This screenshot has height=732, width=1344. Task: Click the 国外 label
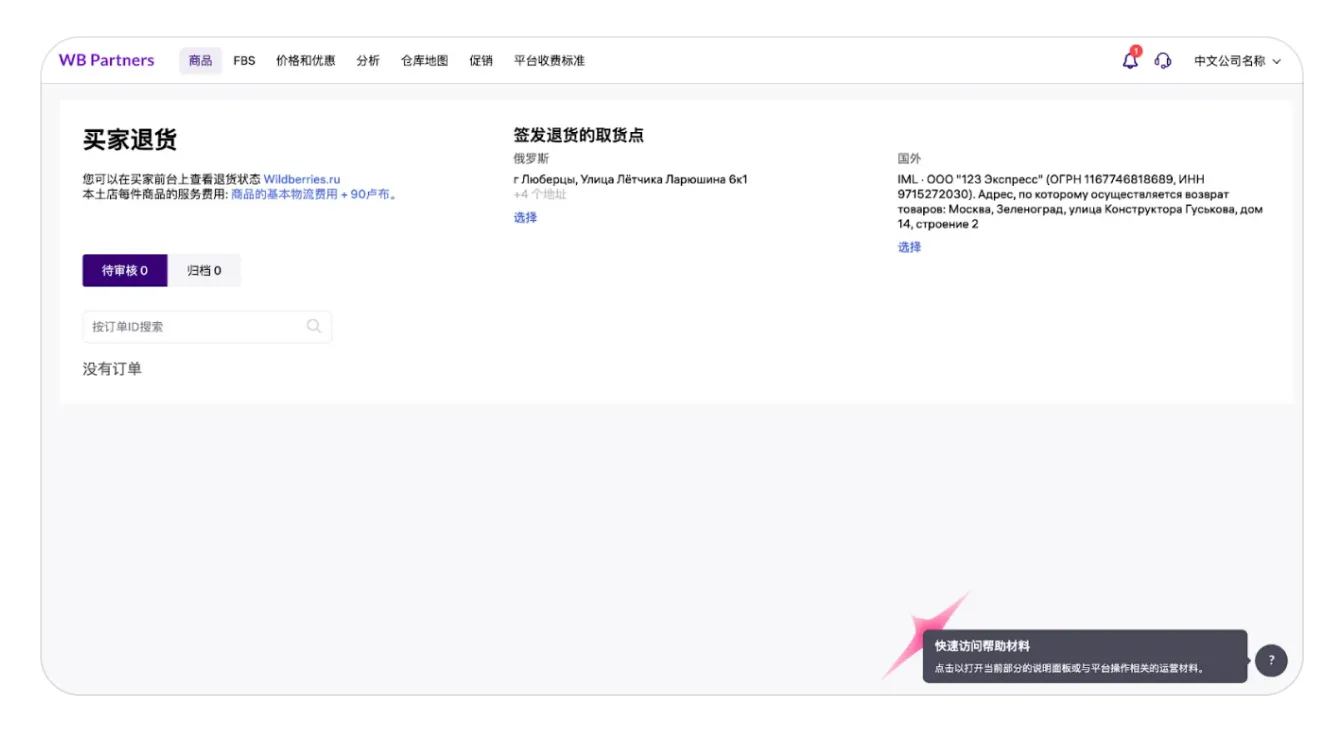[x=909, y=158]
